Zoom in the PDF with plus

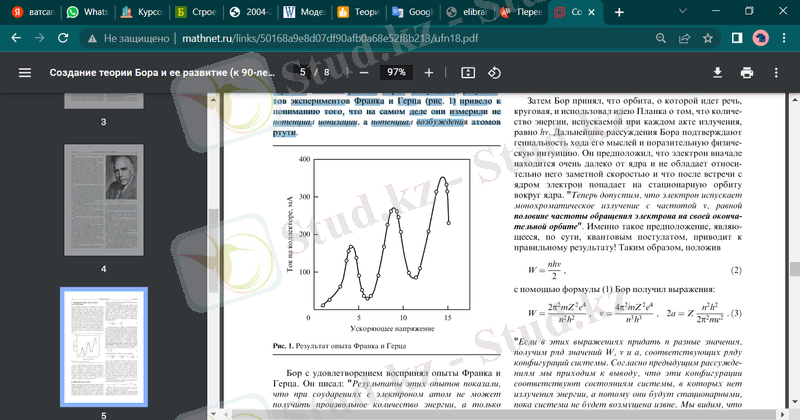click(429, 73)
